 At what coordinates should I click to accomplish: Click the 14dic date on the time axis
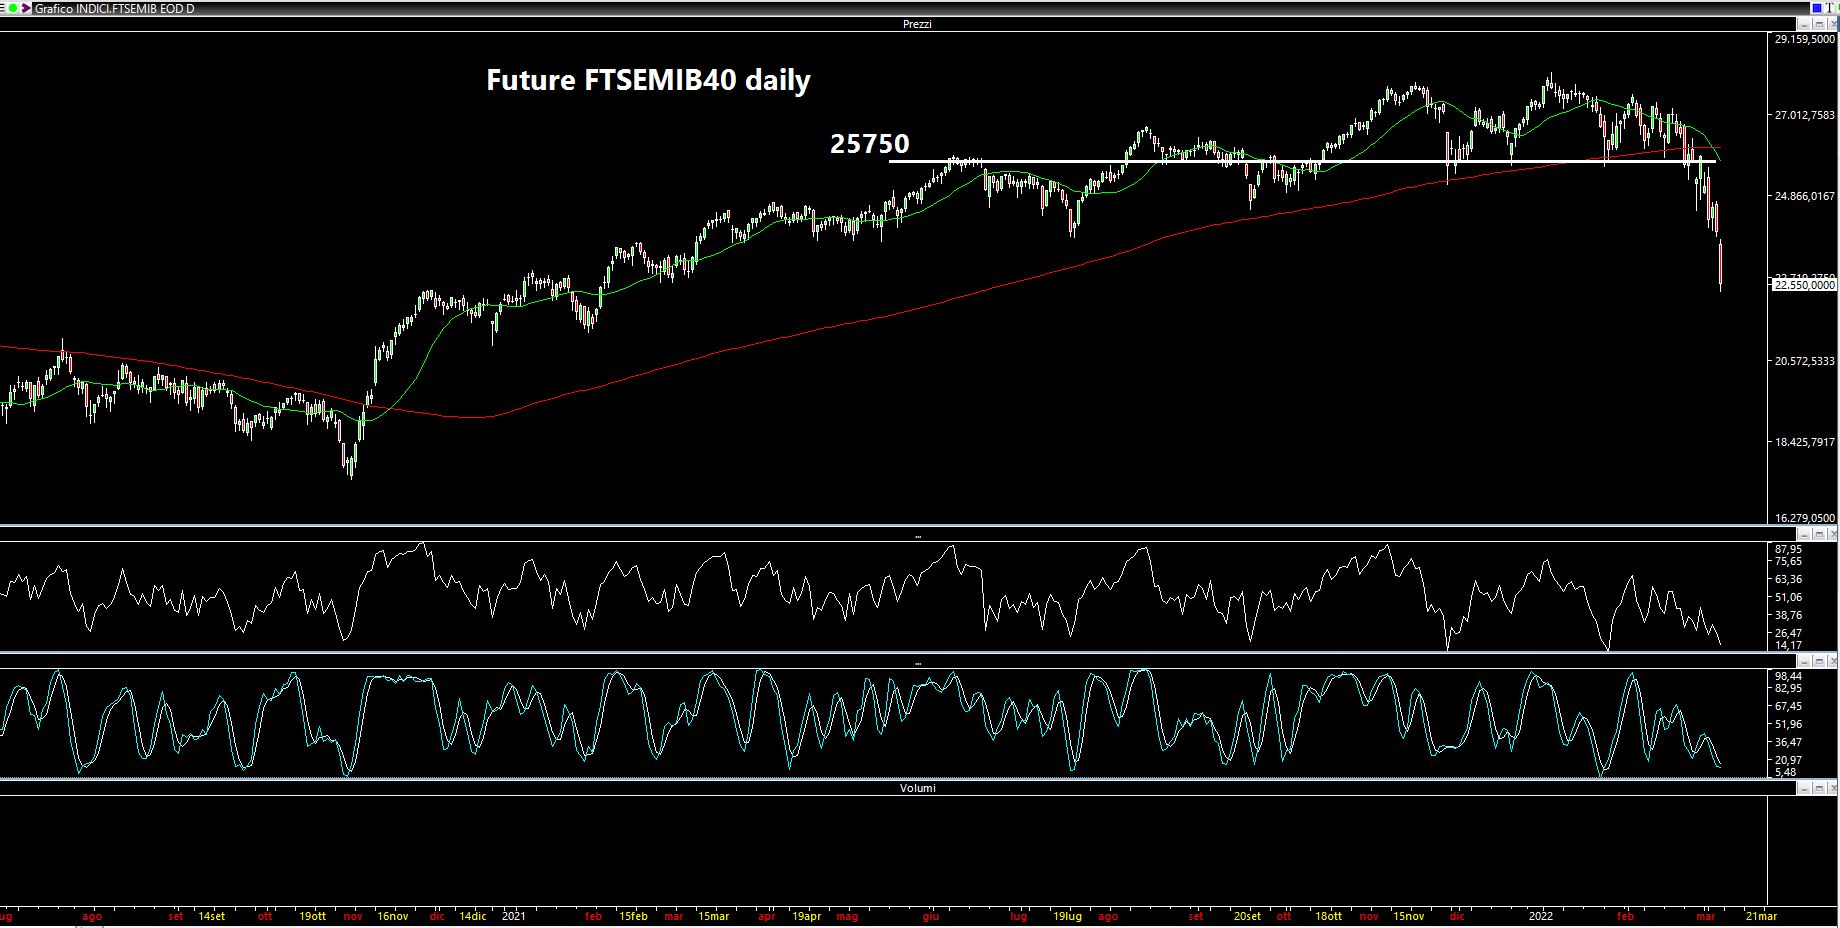[472, 915]
